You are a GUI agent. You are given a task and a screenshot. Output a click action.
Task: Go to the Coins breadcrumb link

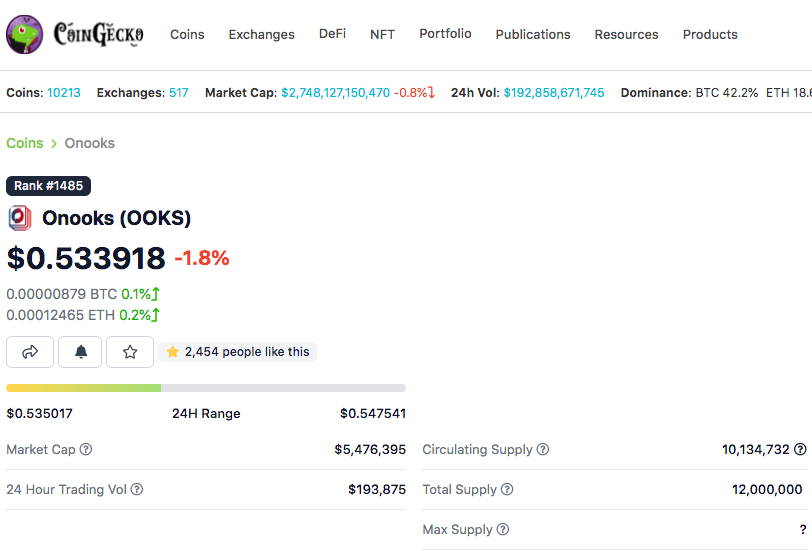(x=25, y=143)
